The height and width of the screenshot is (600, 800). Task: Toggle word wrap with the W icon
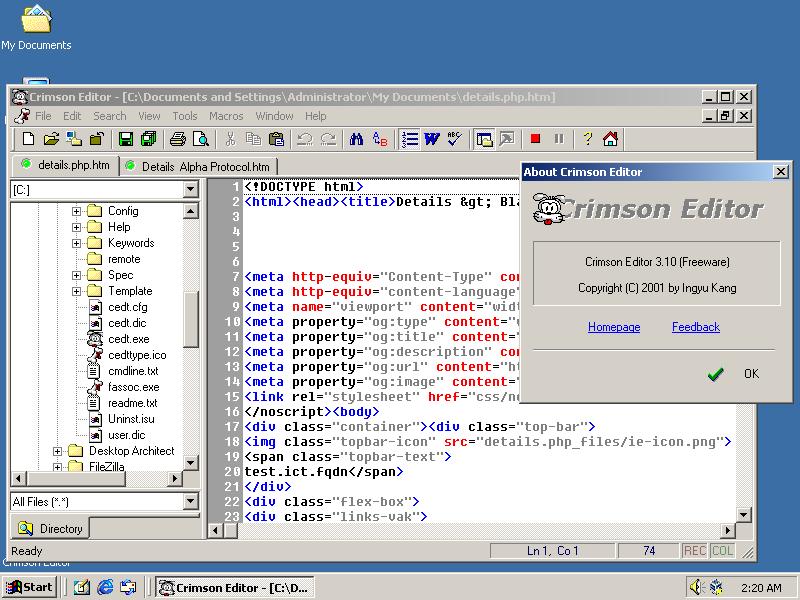432,139
